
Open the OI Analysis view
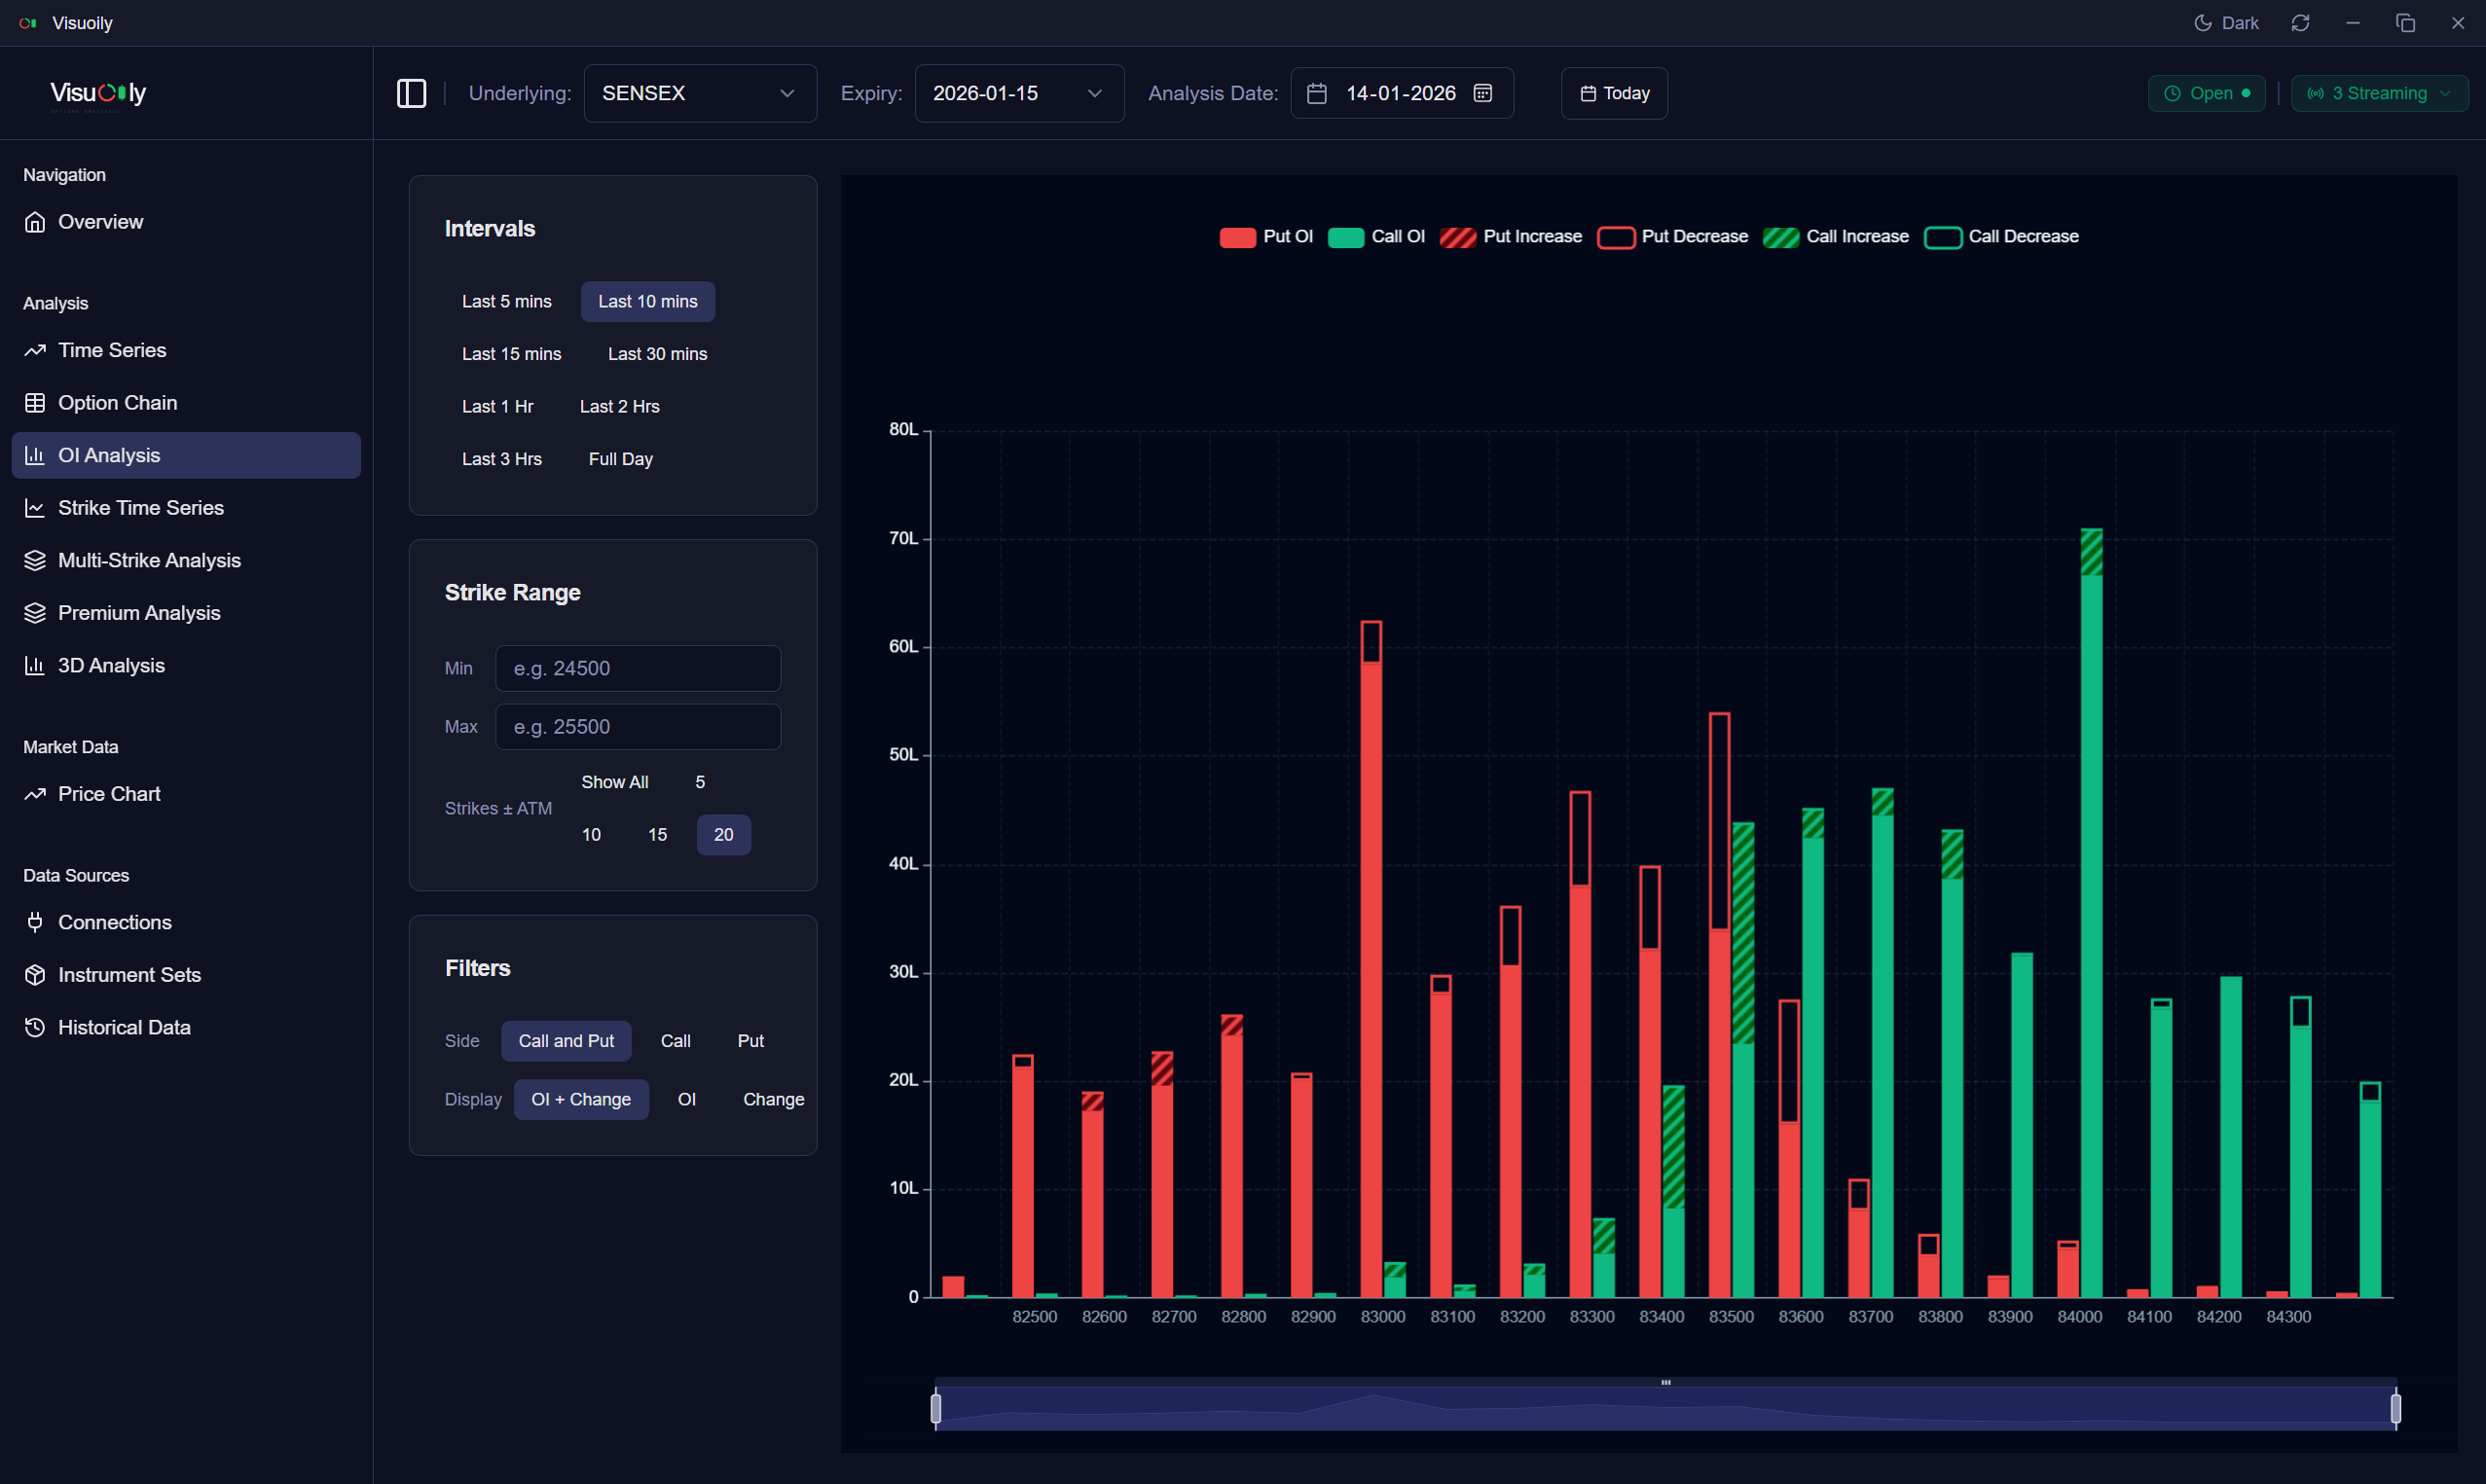click(109, 454)
